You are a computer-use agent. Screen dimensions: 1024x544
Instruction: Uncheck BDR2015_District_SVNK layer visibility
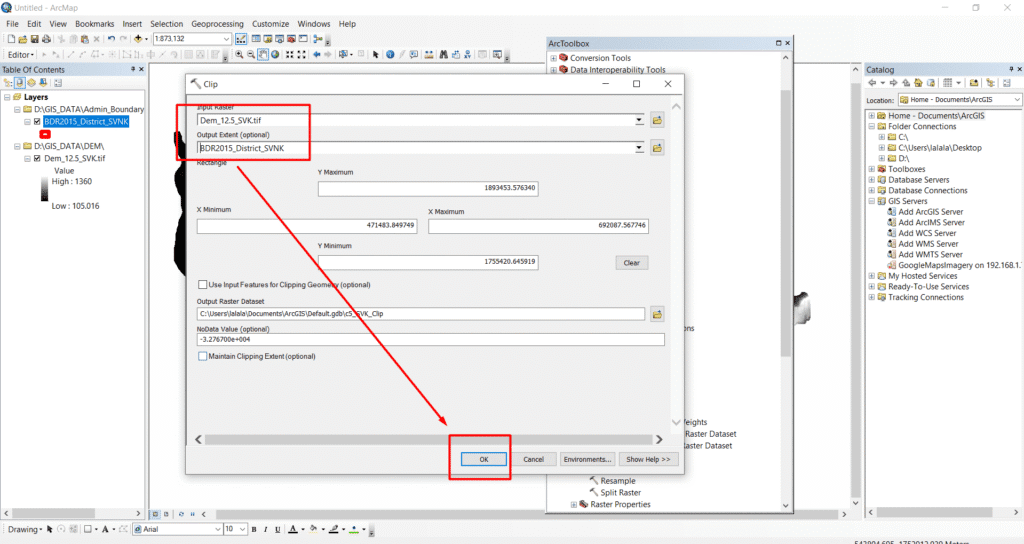37,121
